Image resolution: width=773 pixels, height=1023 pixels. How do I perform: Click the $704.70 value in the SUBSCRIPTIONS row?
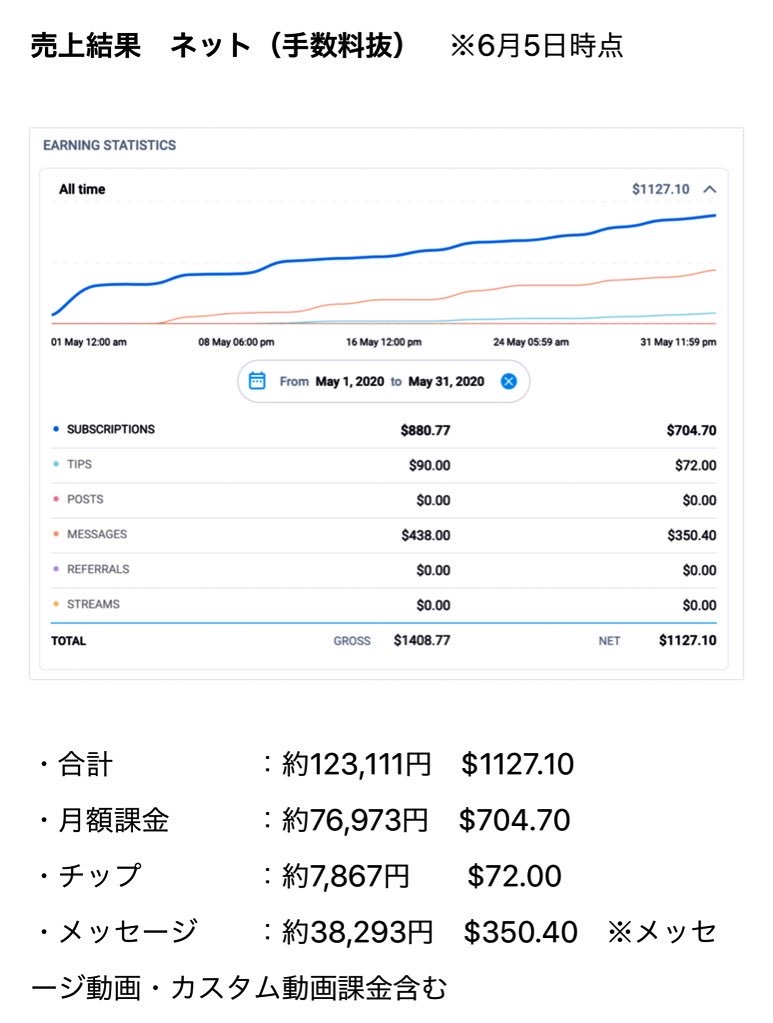coord(691,431)
